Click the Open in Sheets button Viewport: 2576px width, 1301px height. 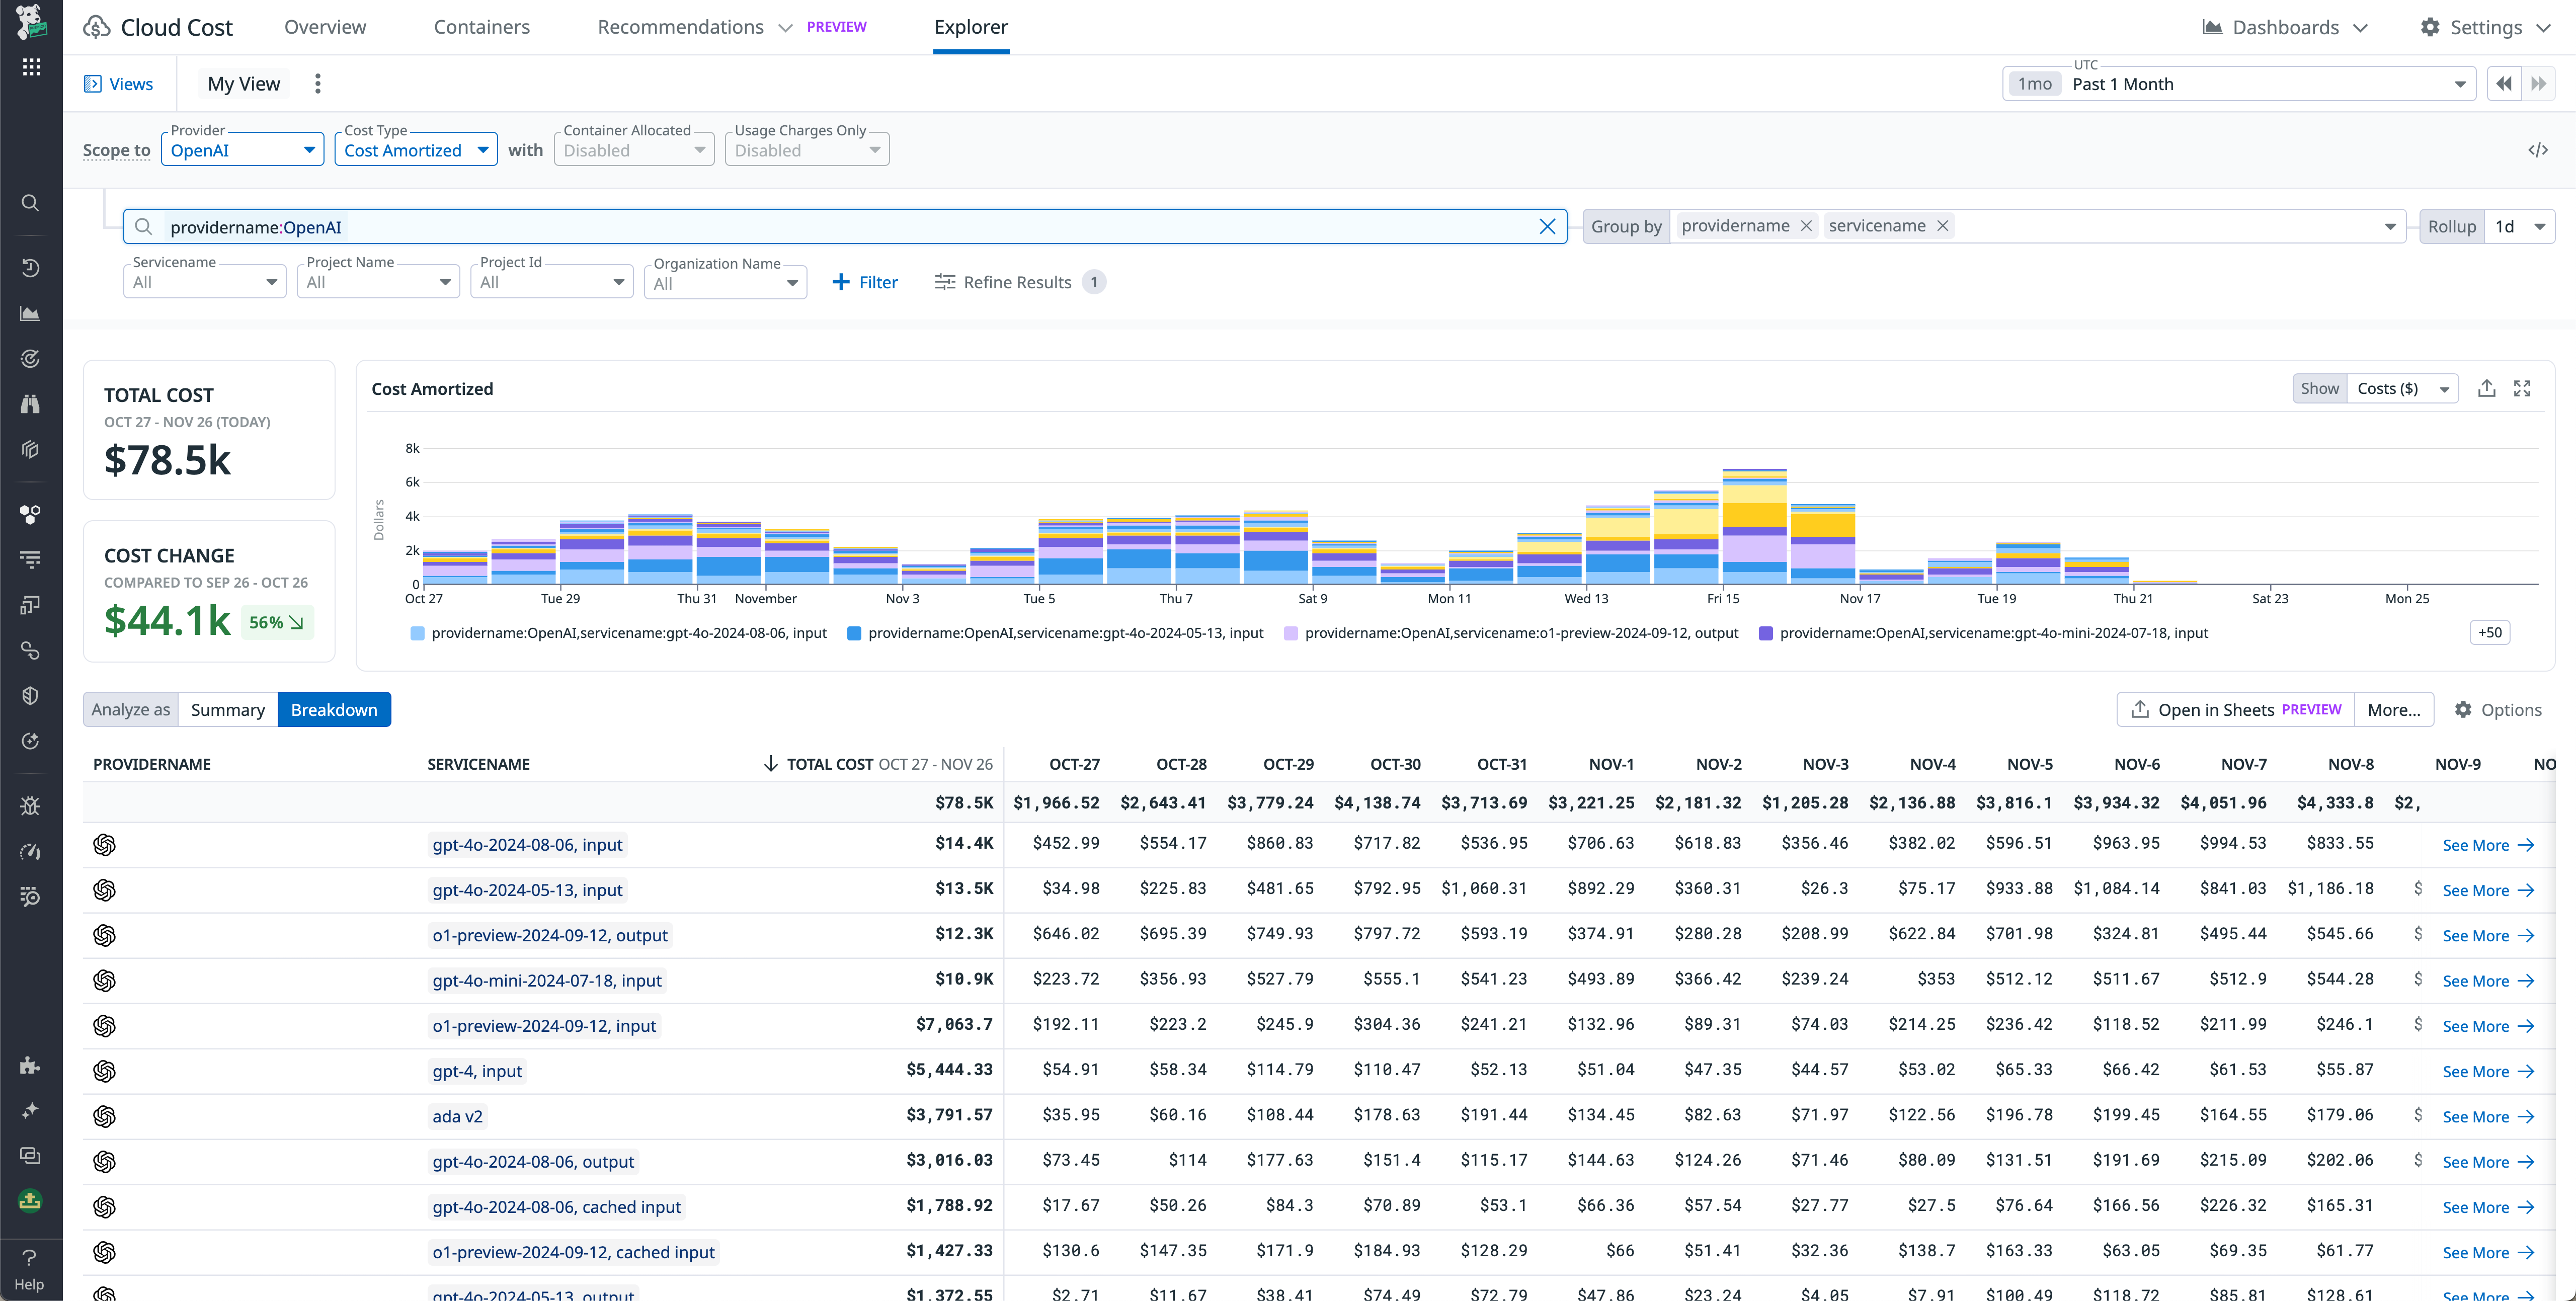(x=2235, y=709)
